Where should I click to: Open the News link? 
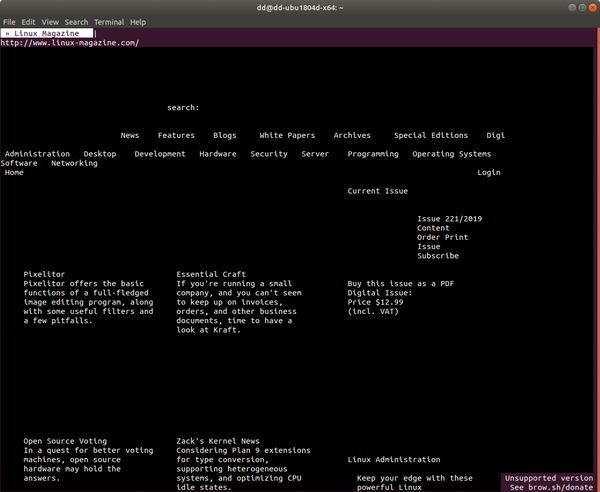point(130,135)
